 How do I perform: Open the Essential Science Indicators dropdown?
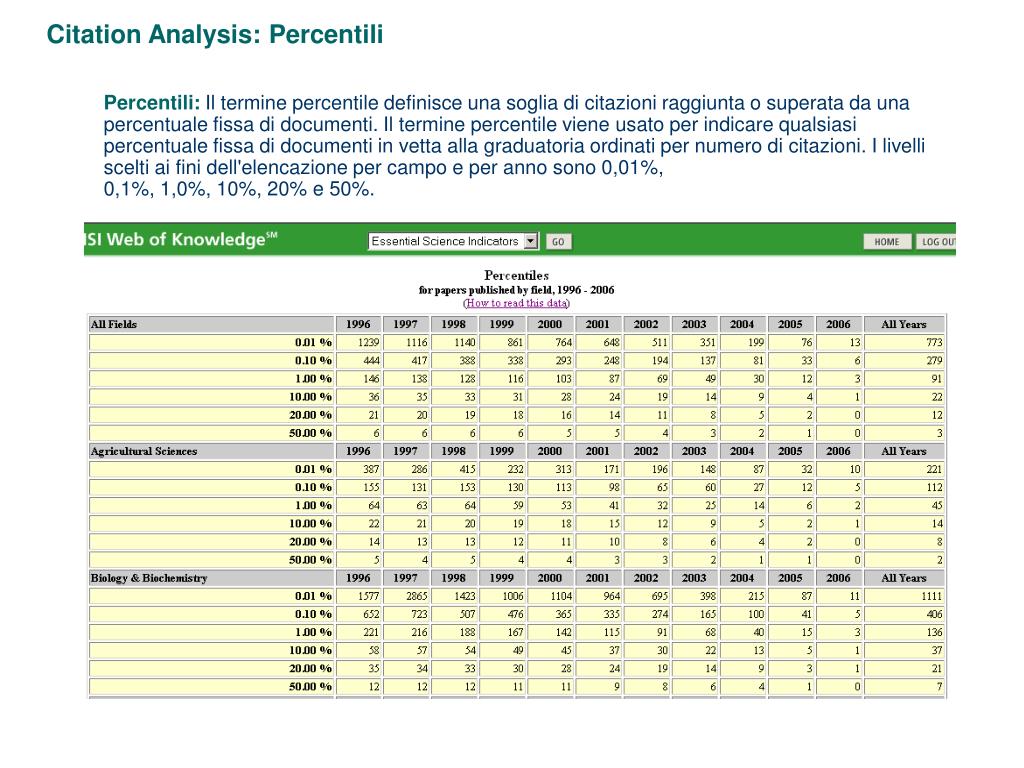click(x=453, y=242)
